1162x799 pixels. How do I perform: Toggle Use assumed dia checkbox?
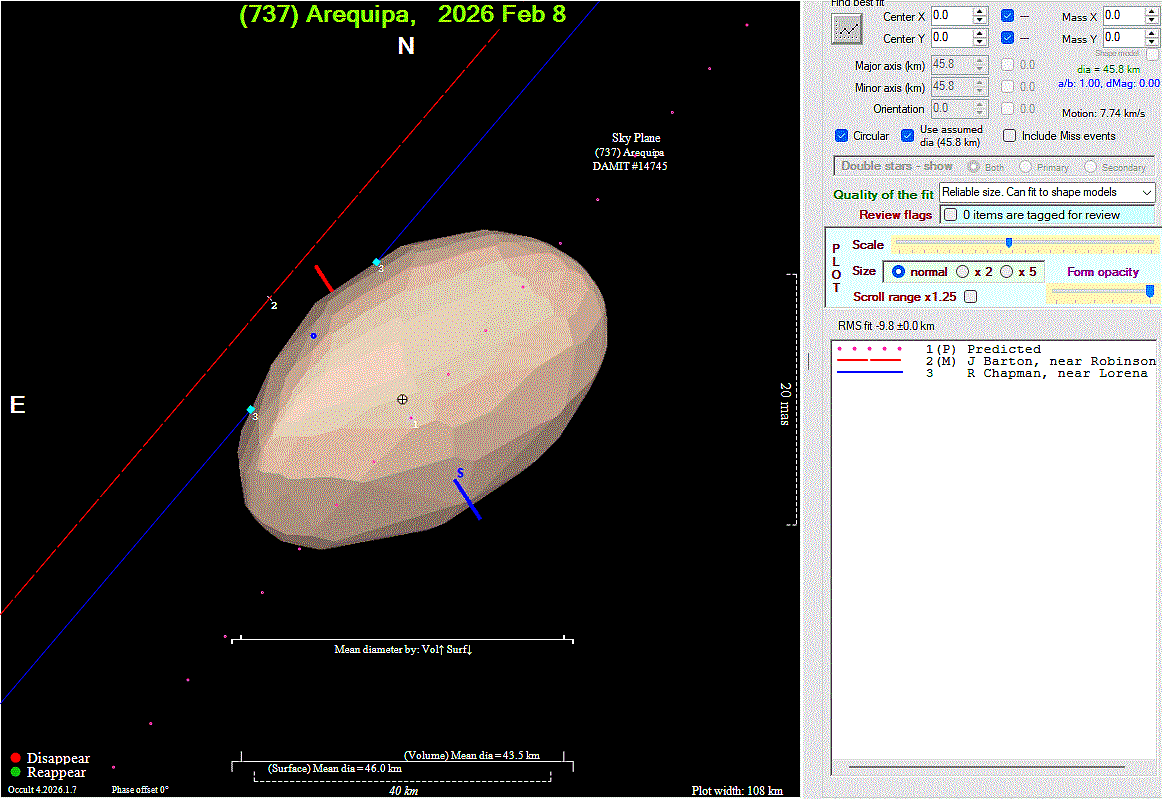[907, 136]
